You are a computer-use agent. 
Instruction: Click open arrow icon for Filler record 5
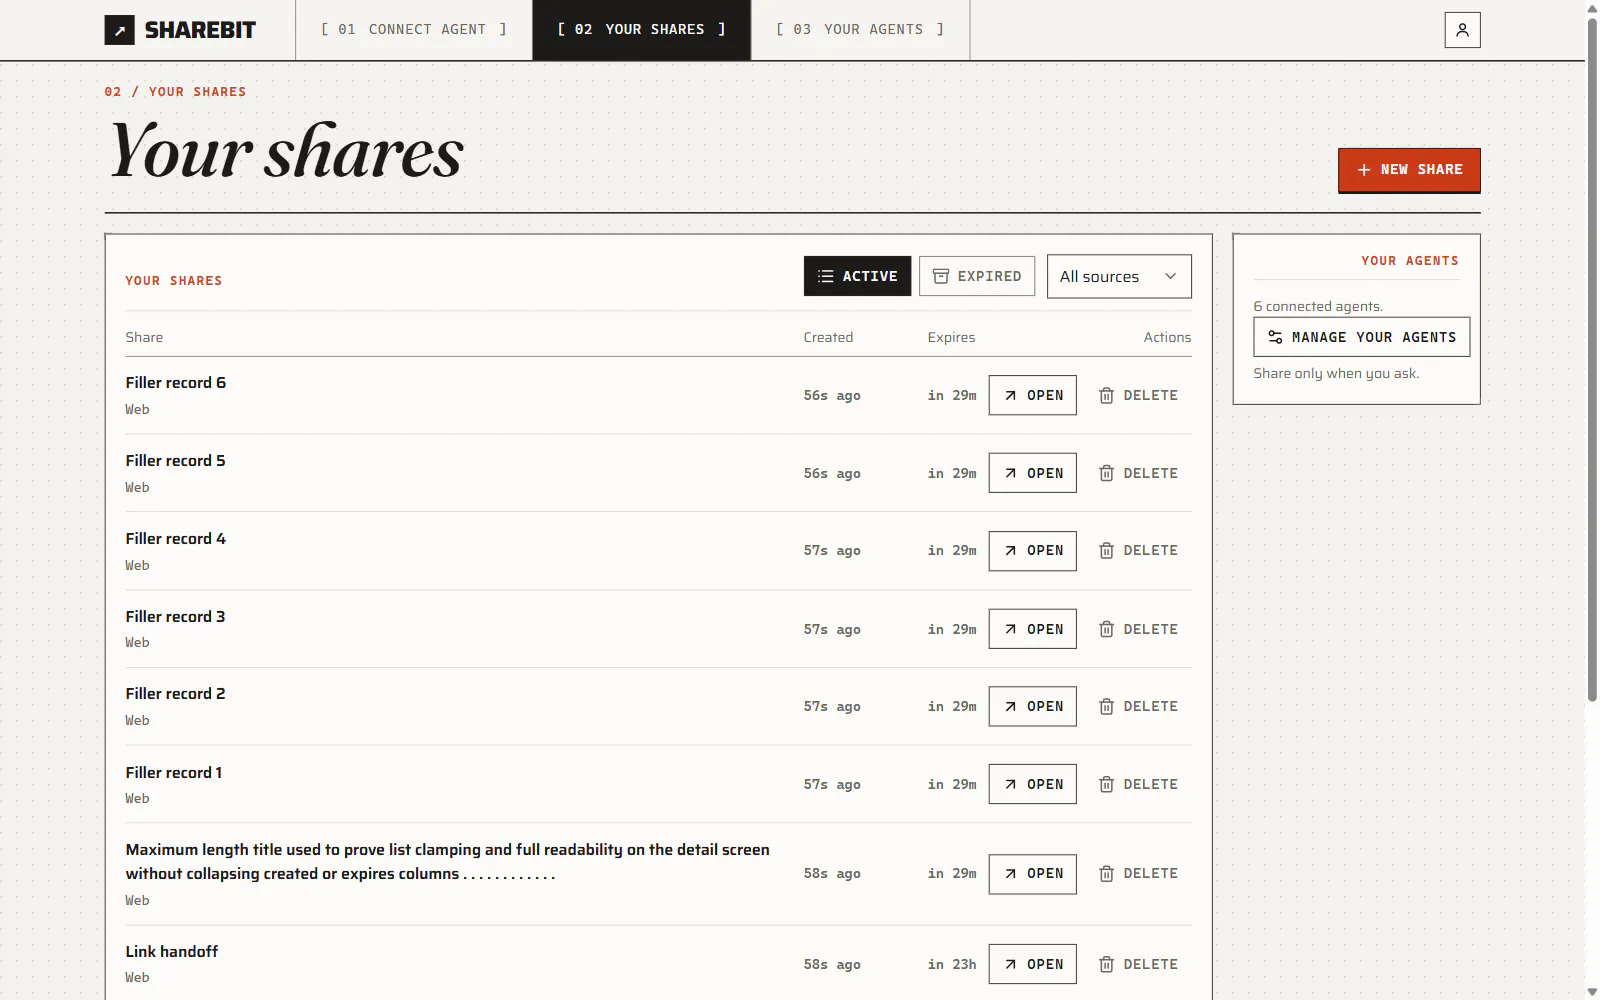1011,473
